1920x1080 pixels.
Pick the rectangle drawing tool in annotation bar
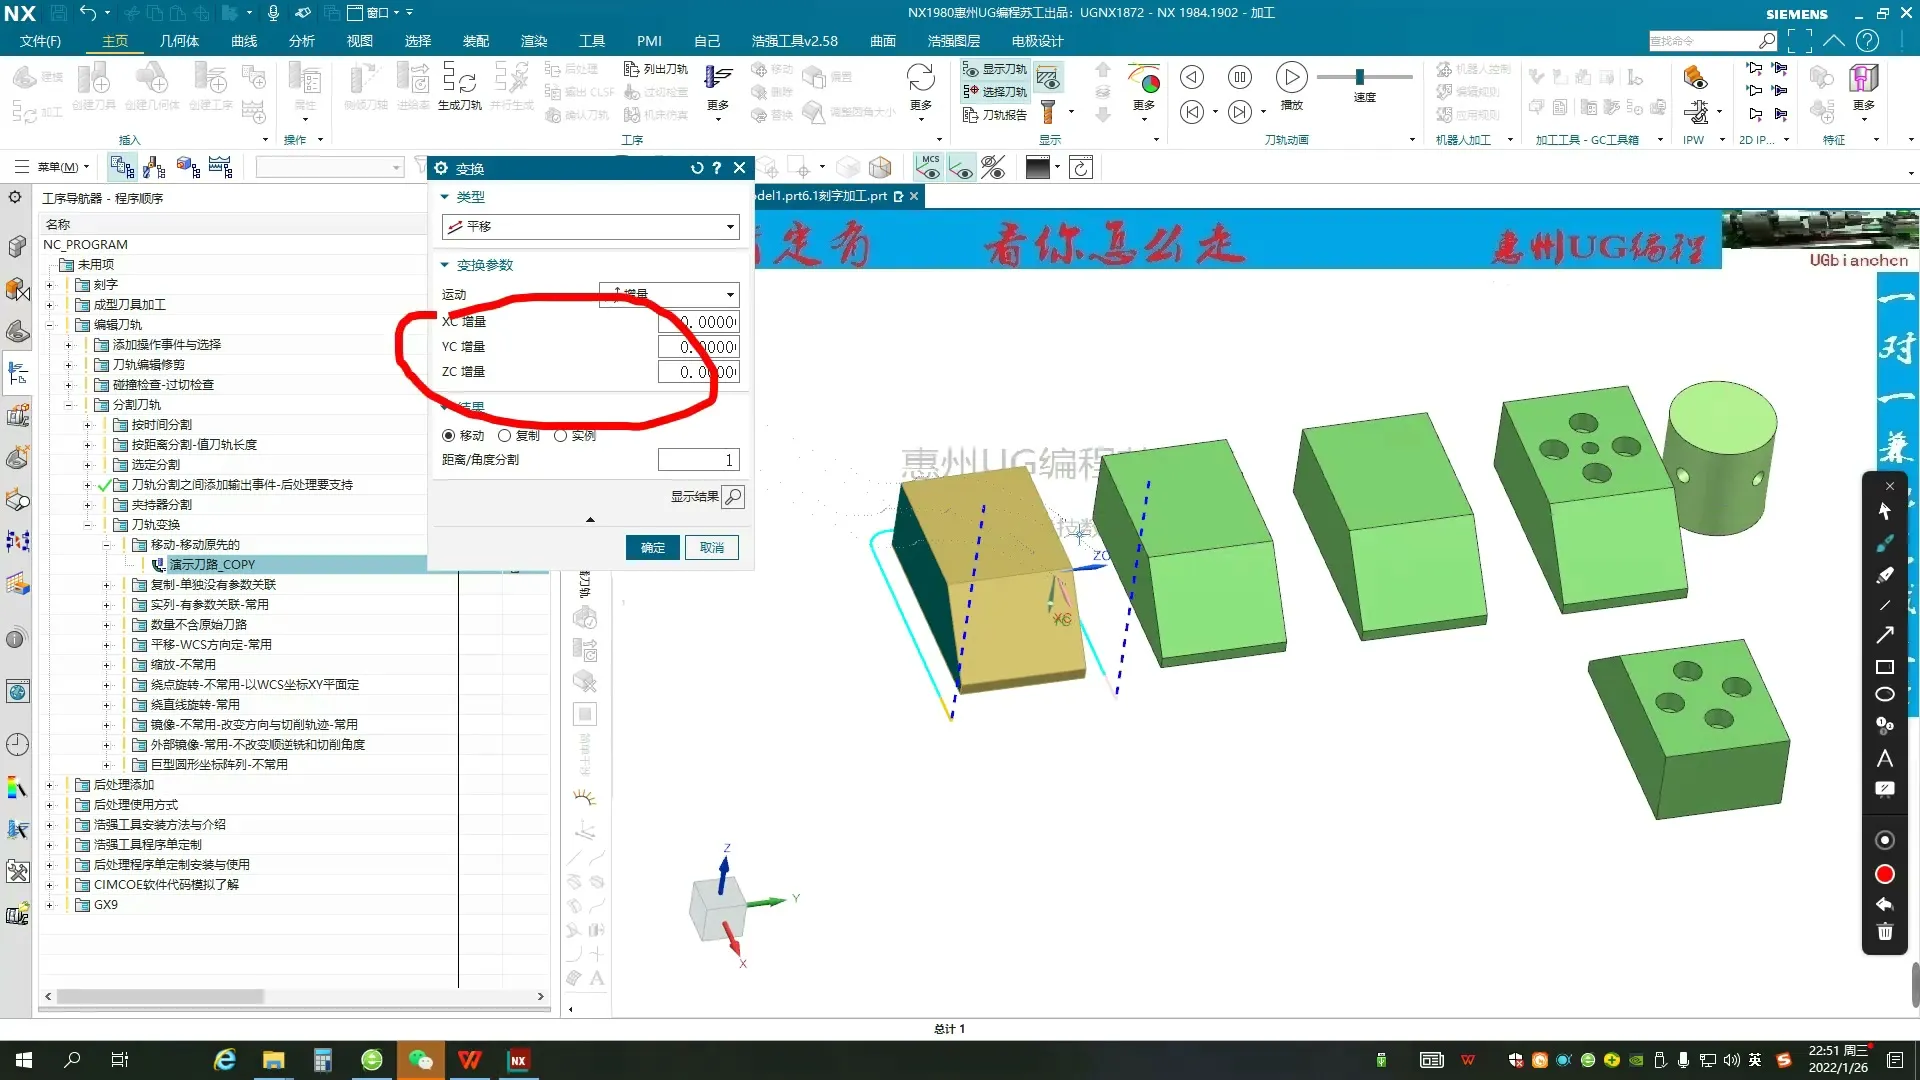tap(1885, 667)
